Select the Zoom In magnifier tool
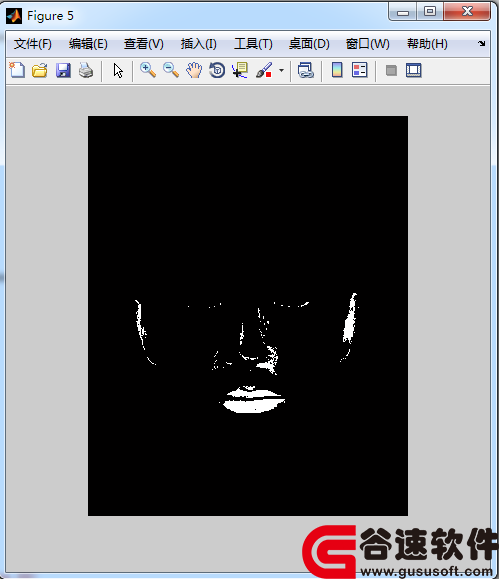499x579 pixels. click(148, 70)
